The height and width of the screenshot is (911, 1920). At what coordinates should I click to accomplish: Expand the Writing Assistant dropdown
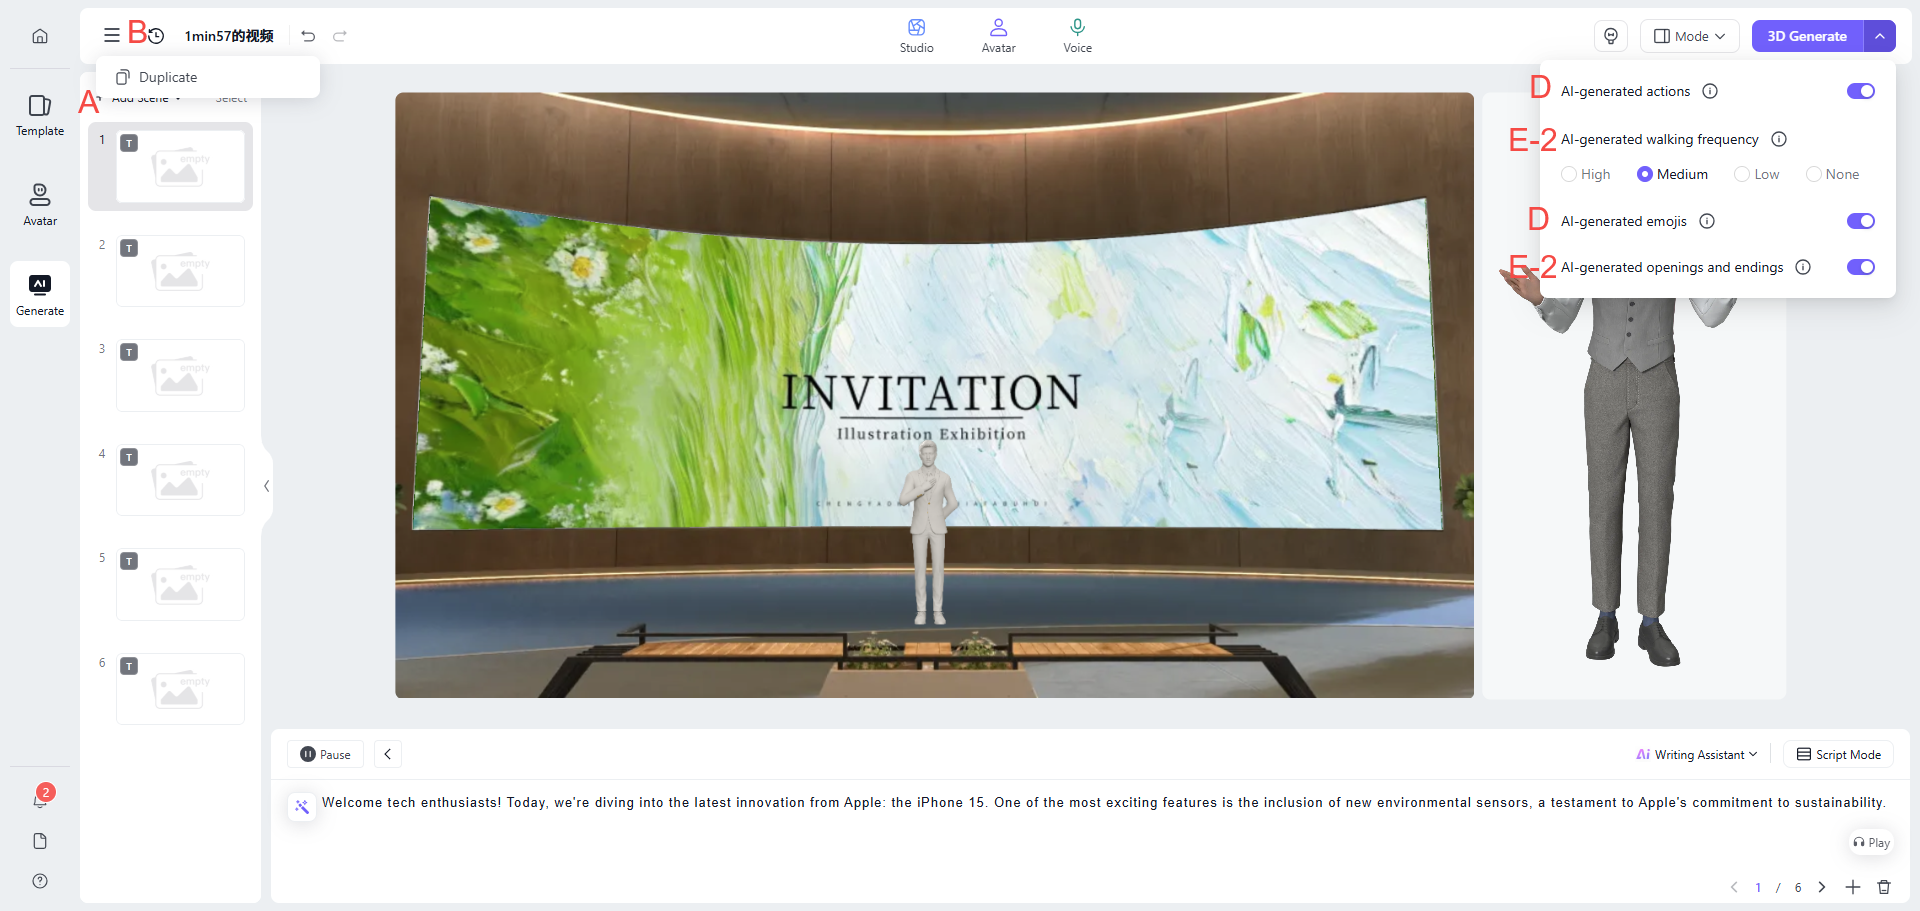(x=1697, y=755)
